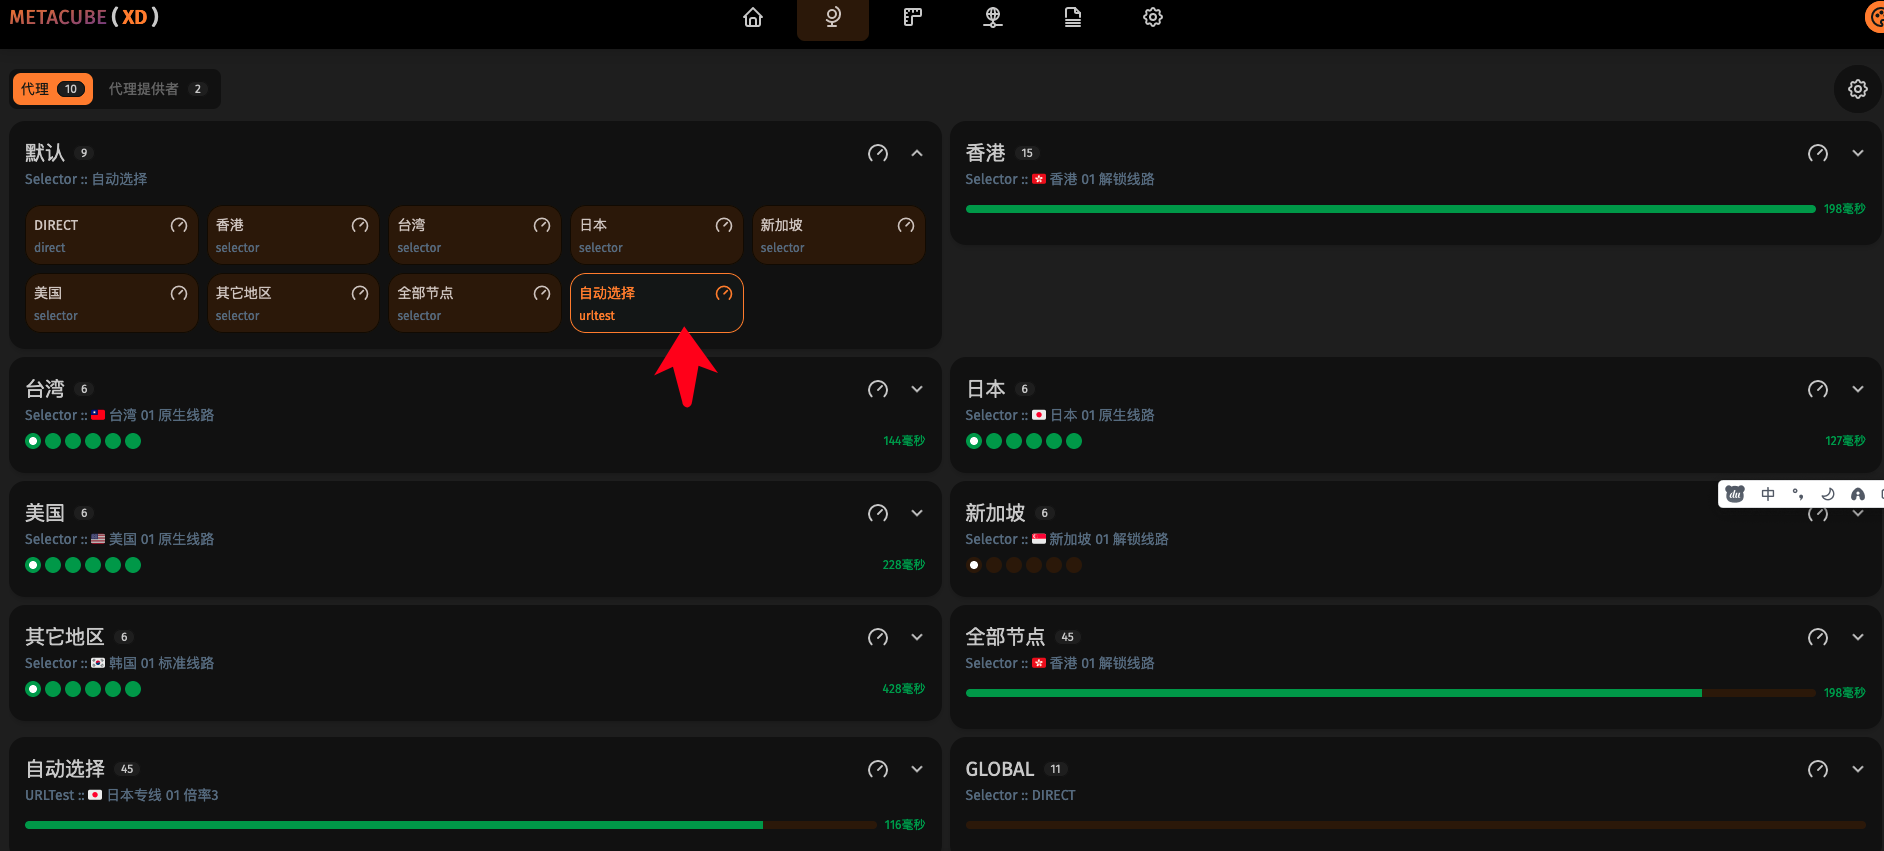1884x851 pixels.
Task: Test latency on 日本 selector card
Action: click(724, 226)
